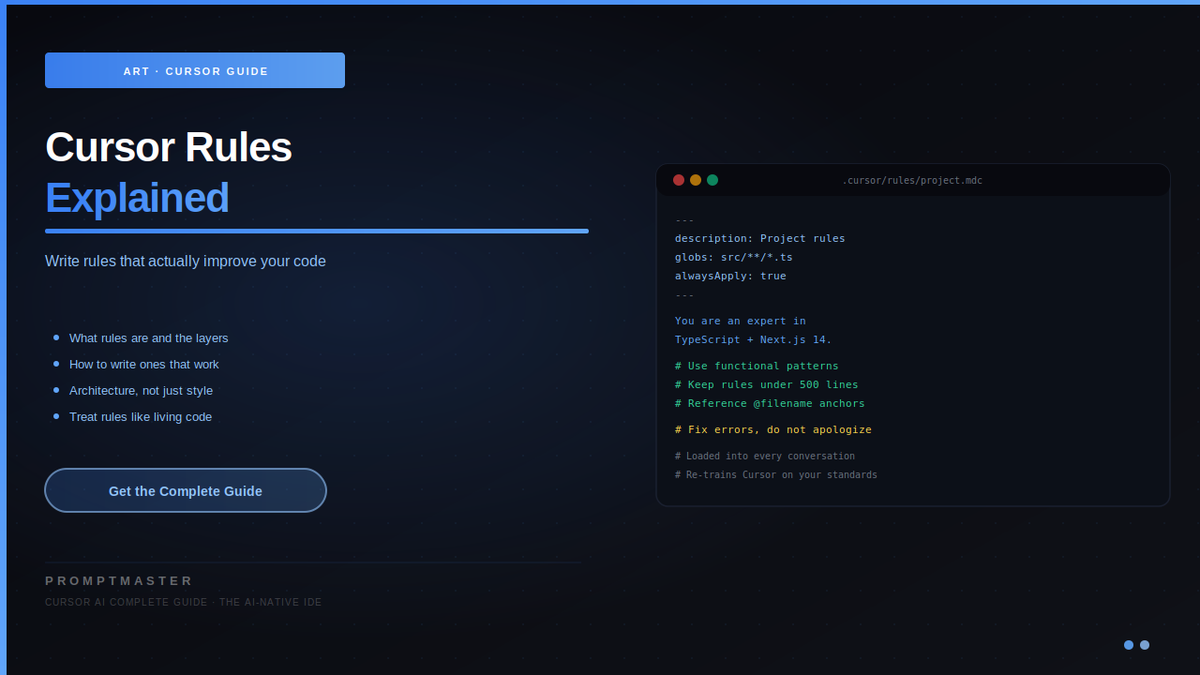Click the PROMPTMASTER brand text
The height and width of the screenshot is (675, 1200).
tap(119, 581)
